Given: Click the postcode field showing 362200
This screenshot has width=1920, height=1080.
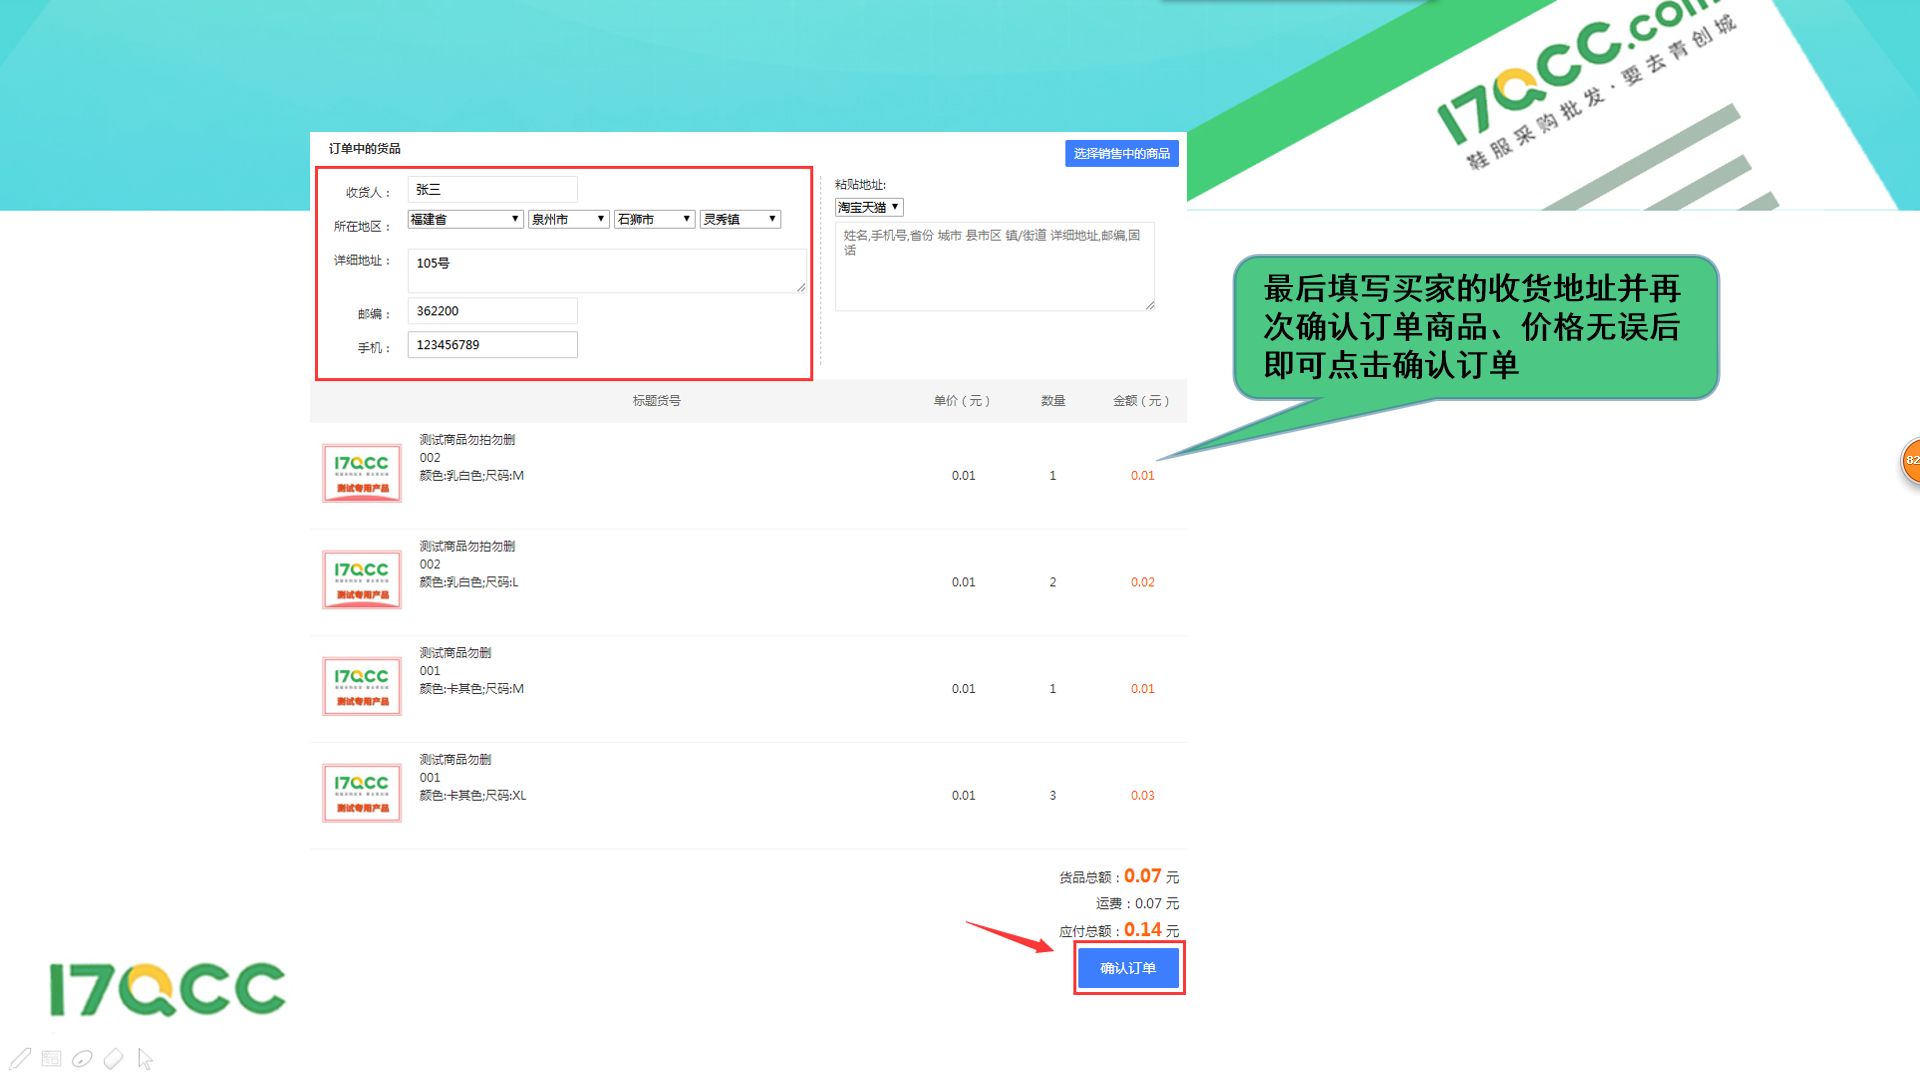Looking at the screenshot, I should (x=492, y=311).
